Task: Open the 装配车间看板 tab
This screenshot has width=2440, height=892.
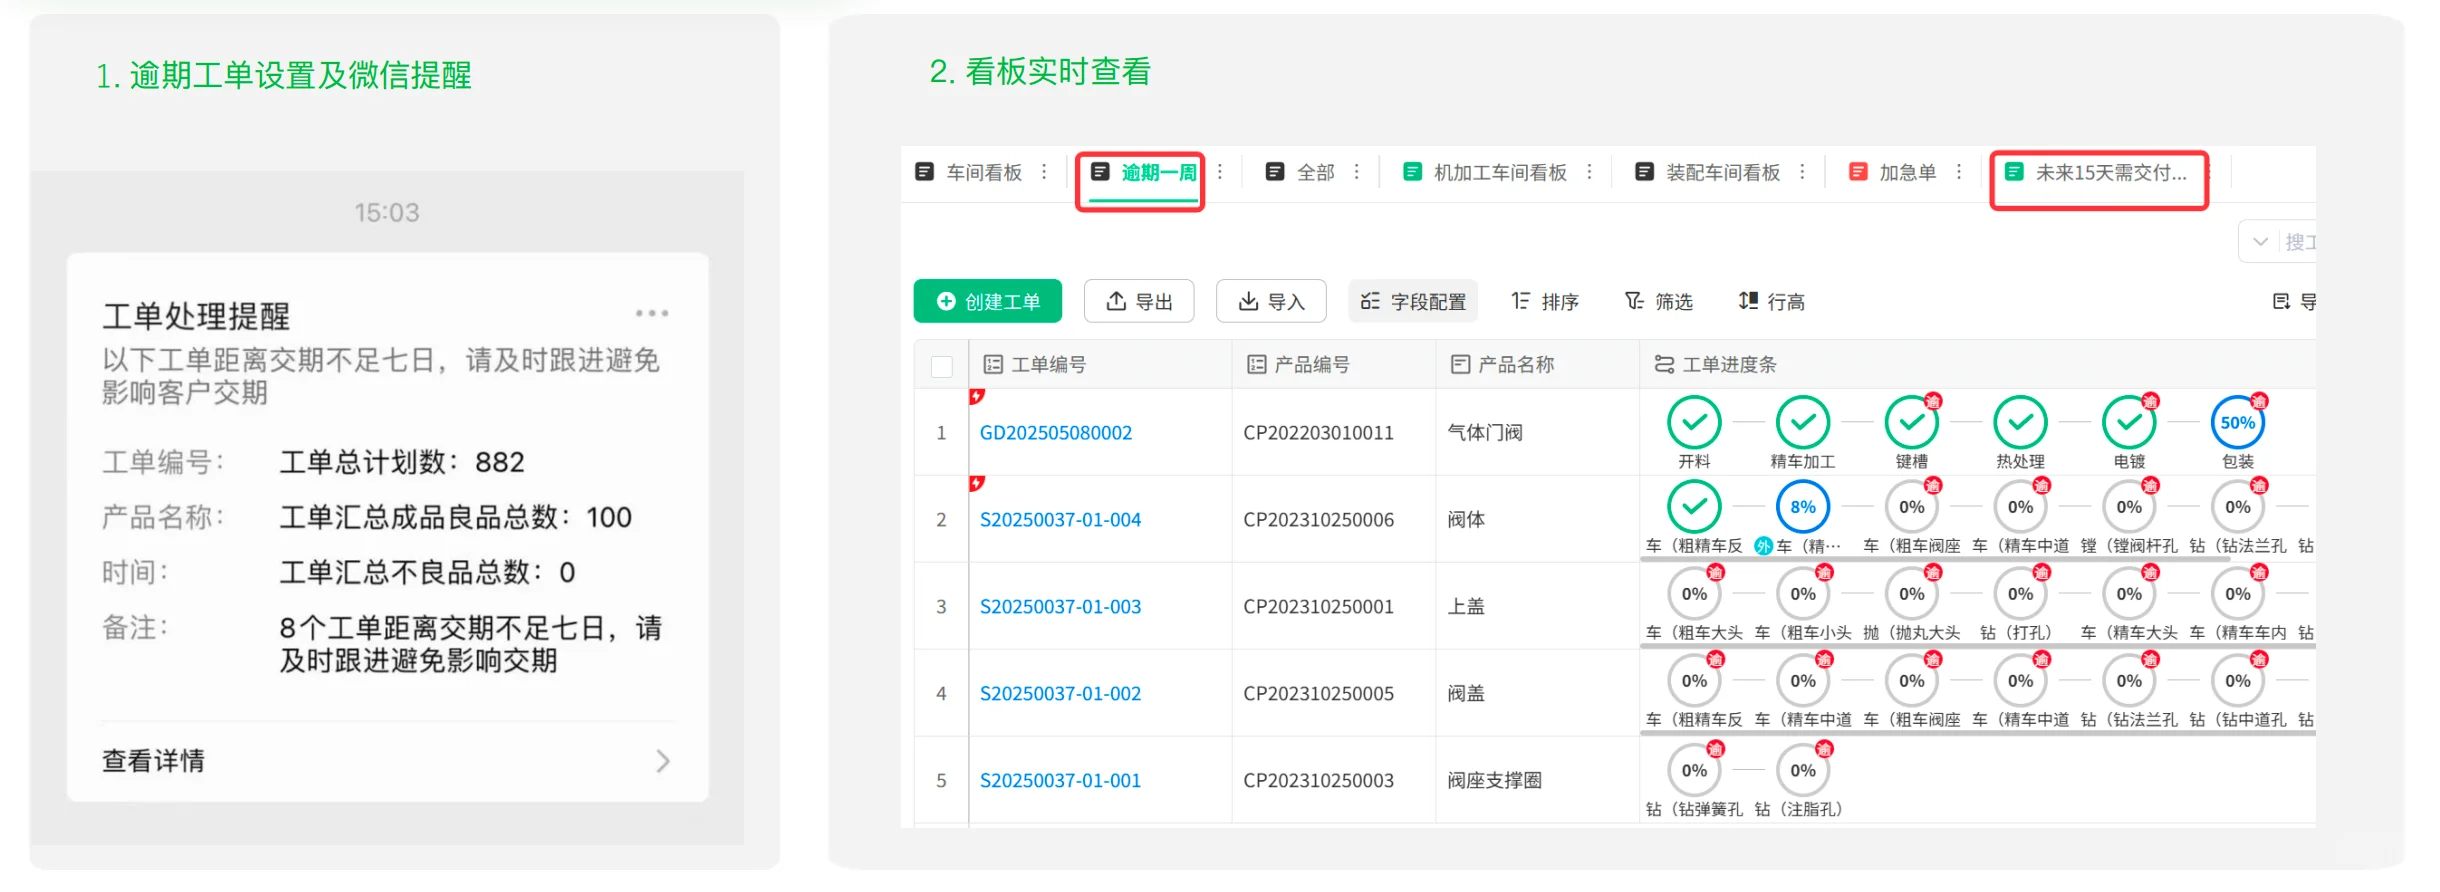Action: point(1707,172)
